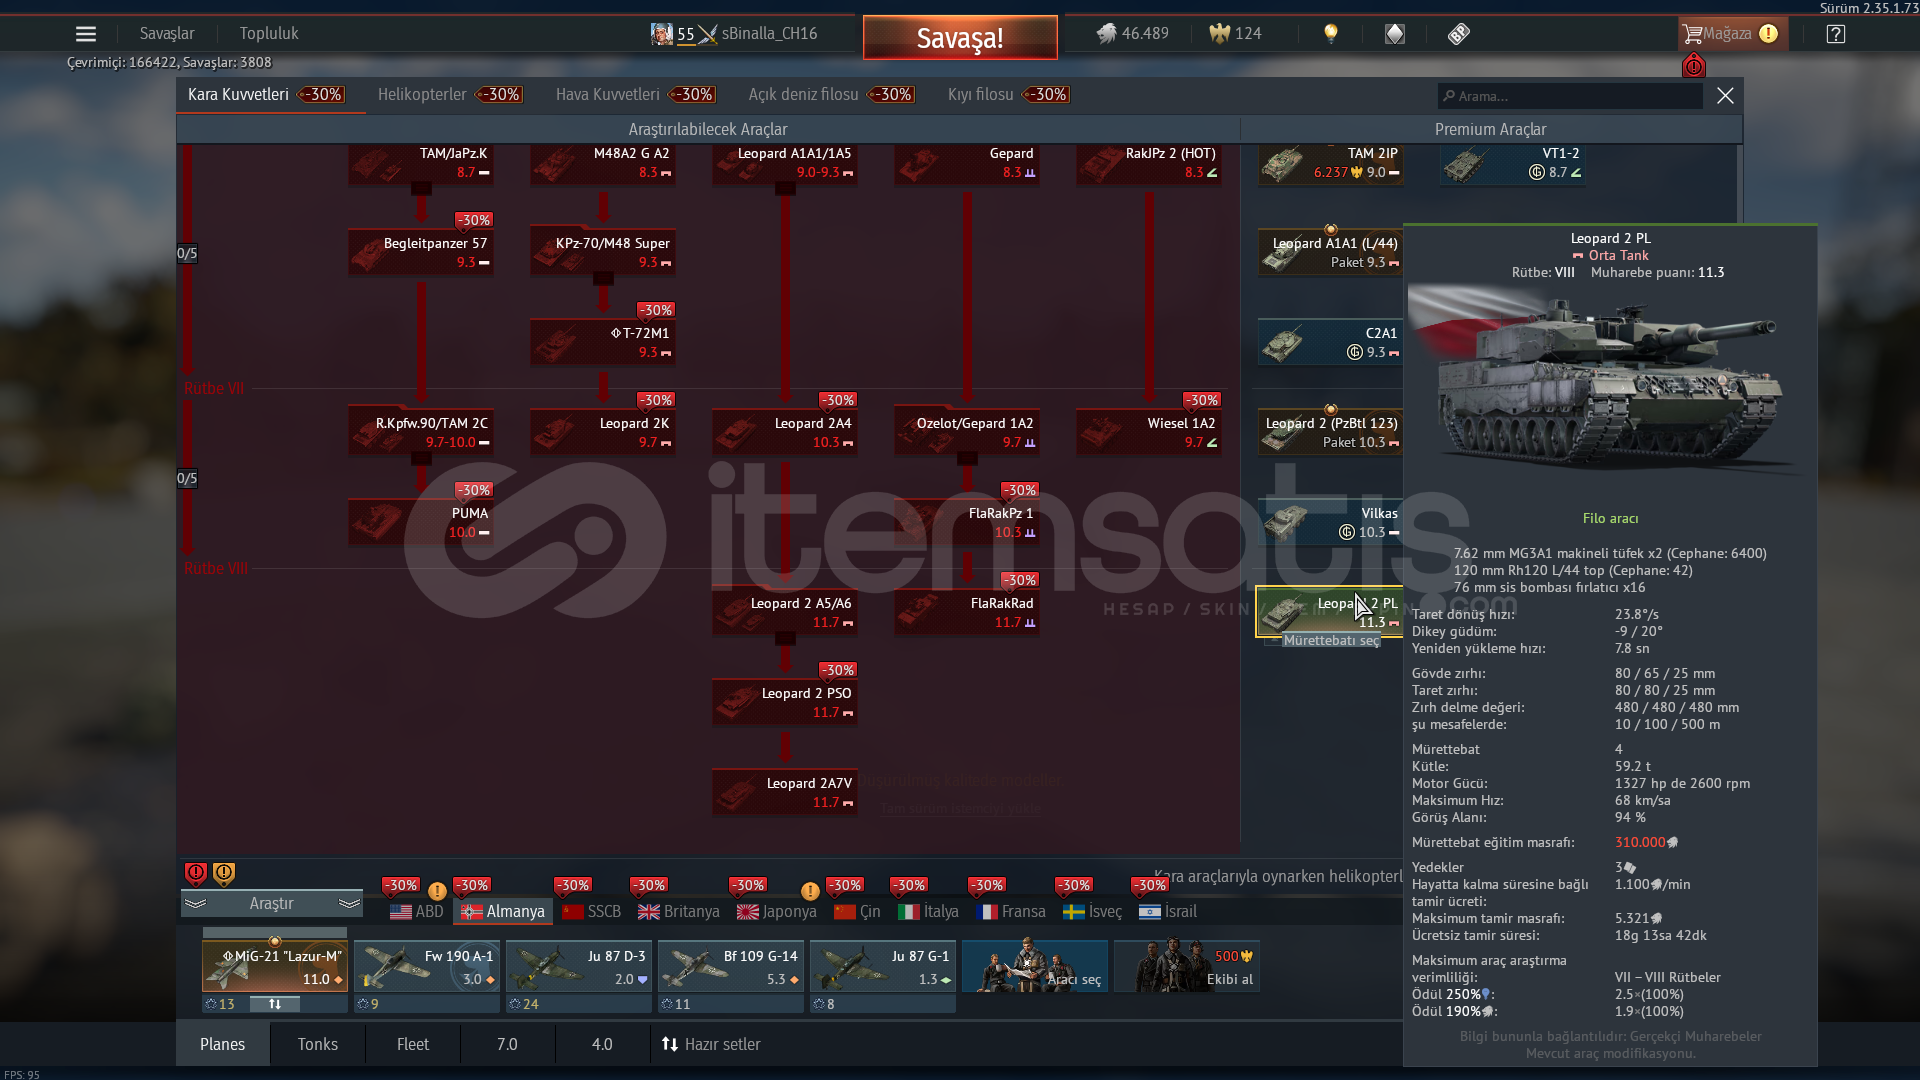This screenshot has width=1920, height=1080.
Task: Open the Topluluk dropdown menu
Action: 269,34
